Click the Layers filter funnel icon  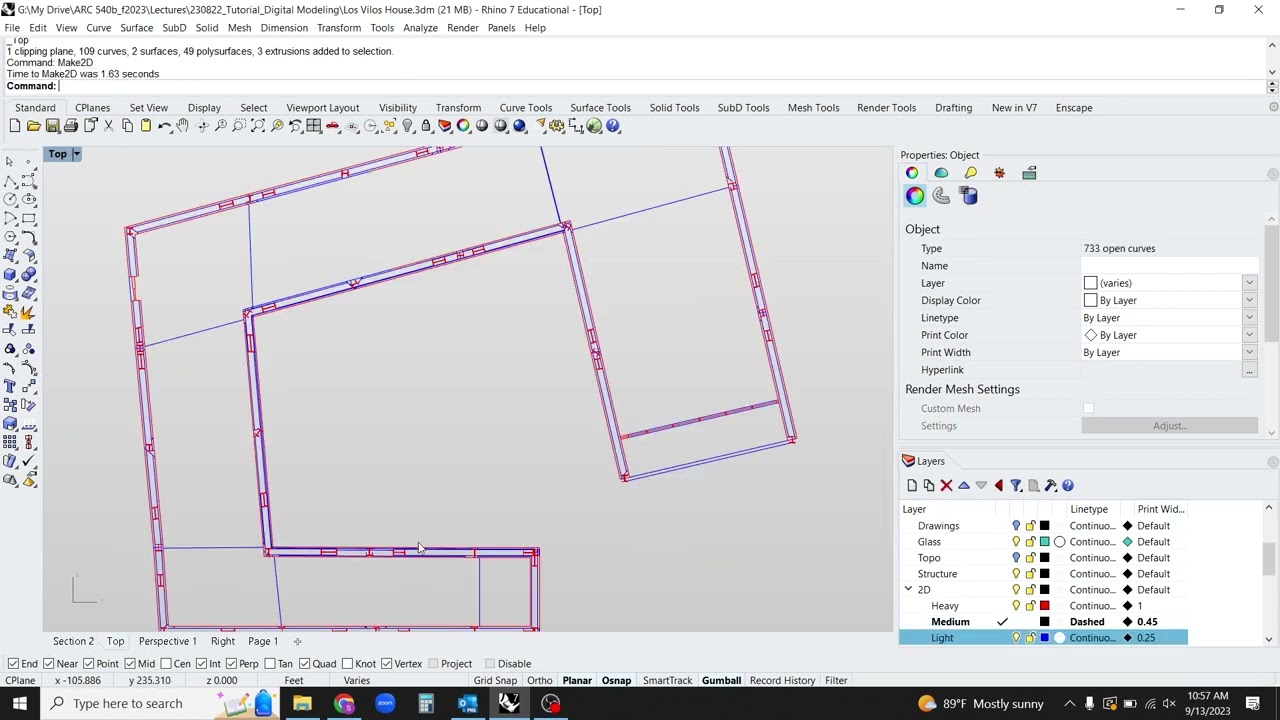[1016, 486]
